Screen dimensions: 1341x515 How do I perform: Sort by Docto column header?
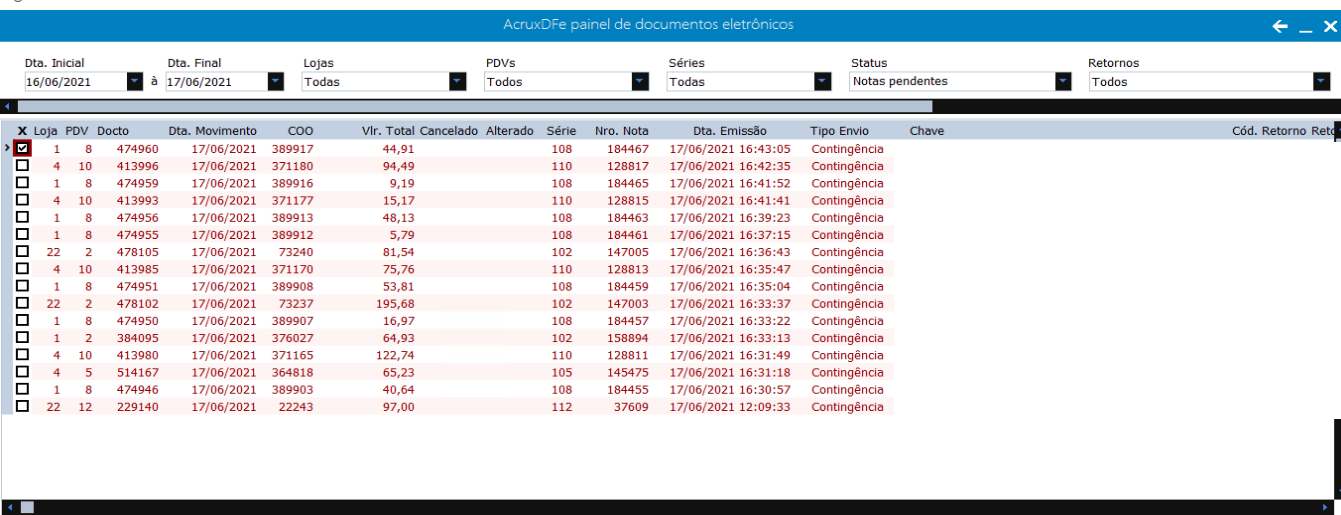point(113,131)
